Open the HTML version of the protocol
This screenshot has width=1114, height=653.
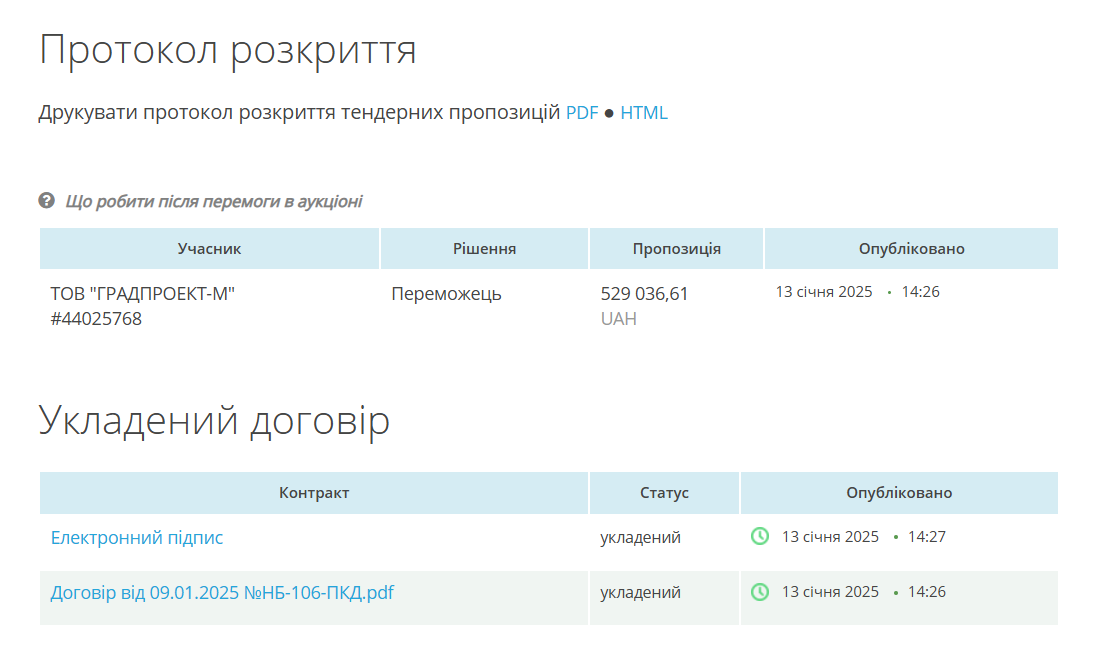pos(643,113)
